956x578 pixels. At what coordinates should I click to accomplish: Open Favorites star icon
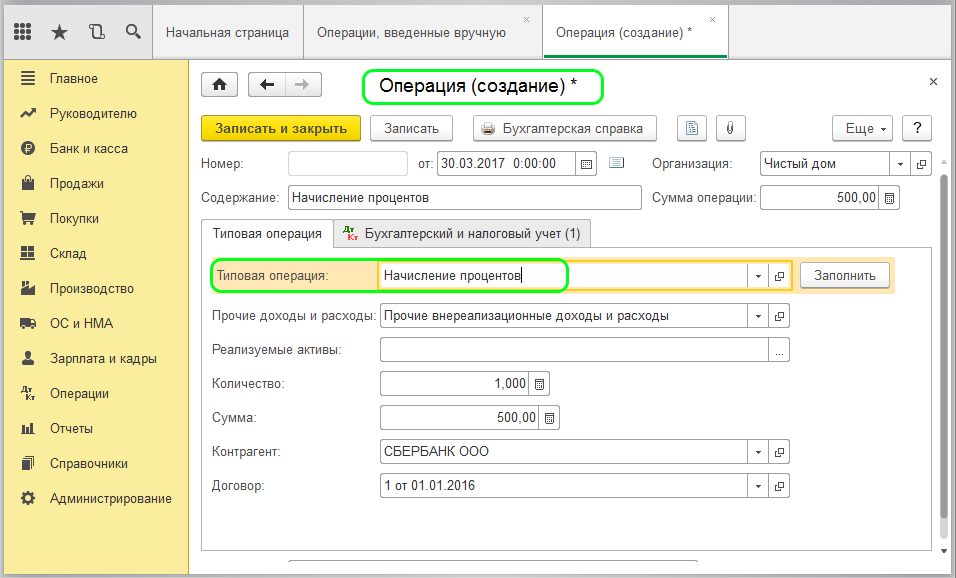59,32
